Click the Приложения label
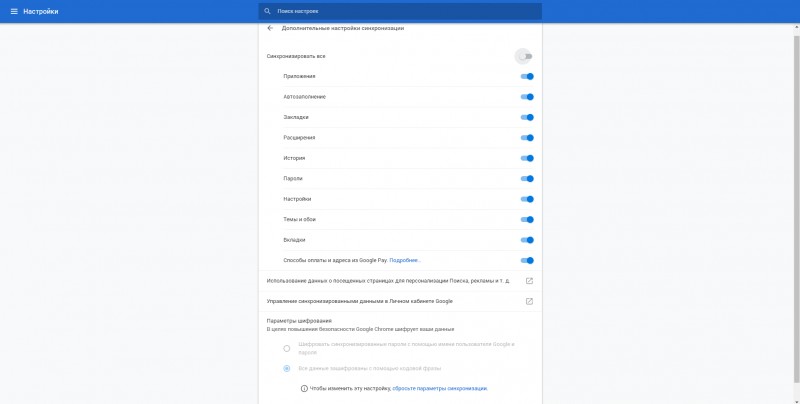 click(299, 77)
